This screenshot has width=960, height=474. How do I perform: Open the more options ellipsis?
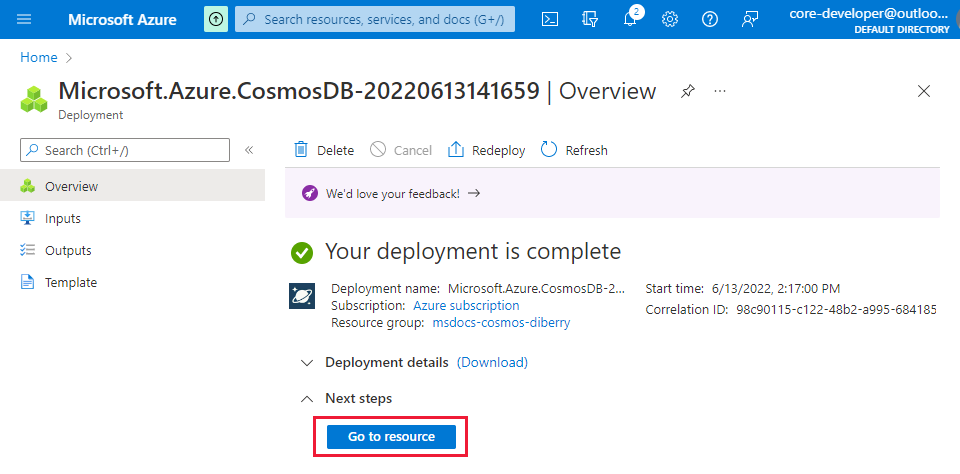[x=720, y=91]
